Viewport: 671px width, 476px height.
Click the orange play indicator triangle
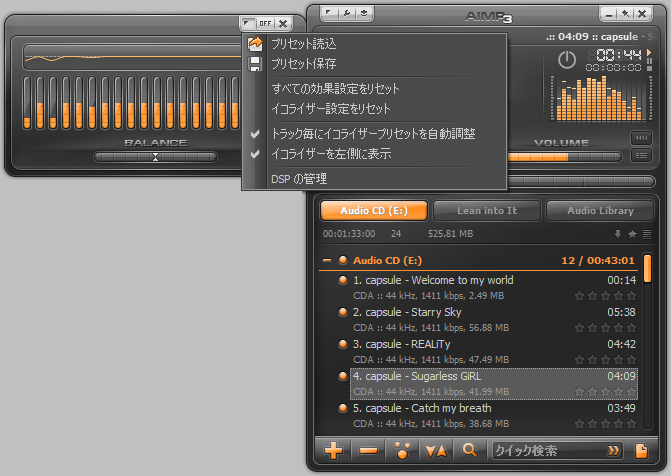pyautogui.click(x=649, y=52)
